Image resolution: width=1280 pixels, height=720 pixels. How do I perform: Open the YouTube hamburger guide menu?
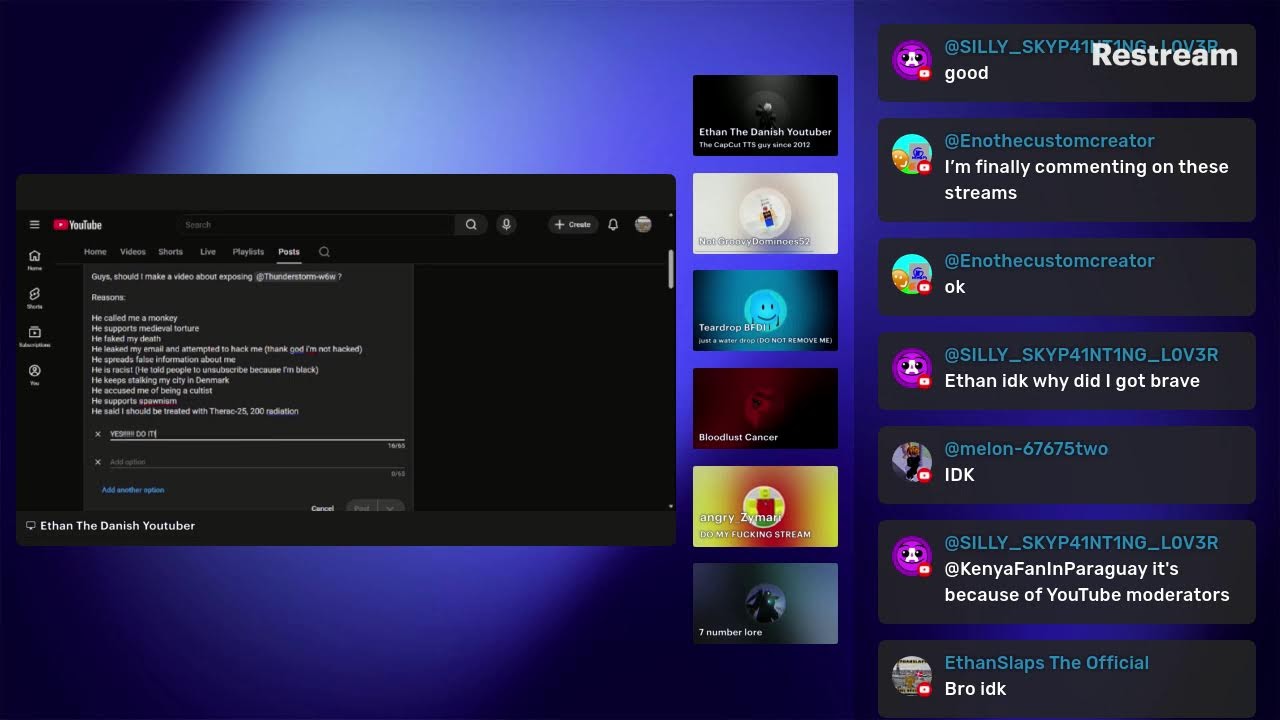(34, 225)
